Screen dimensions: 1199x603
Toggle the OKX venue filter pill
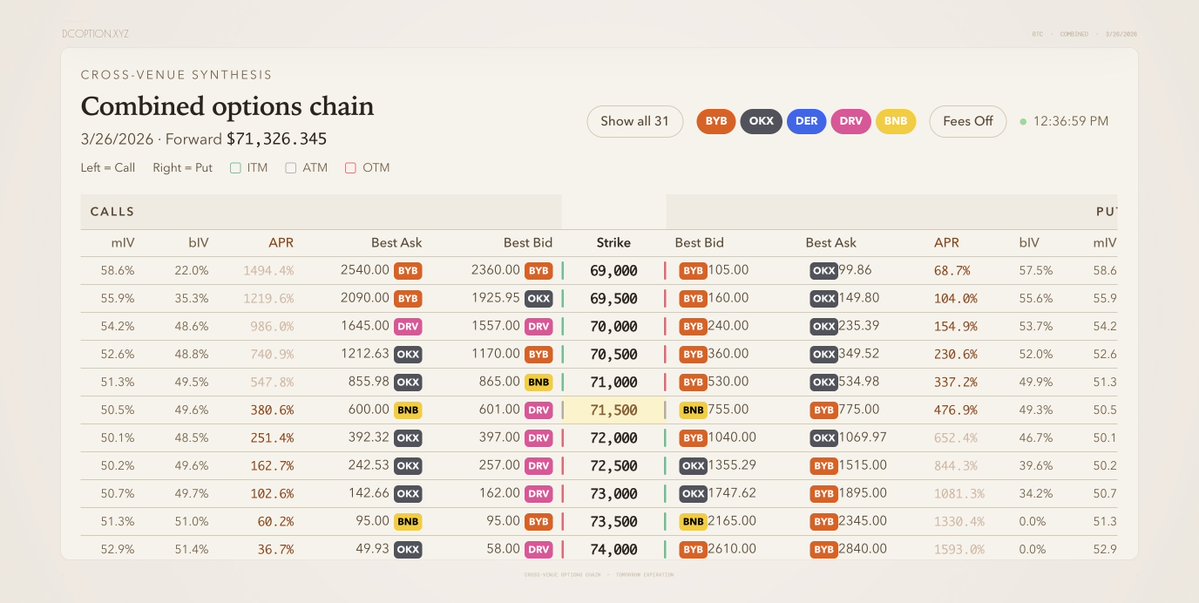coord(761,122)
